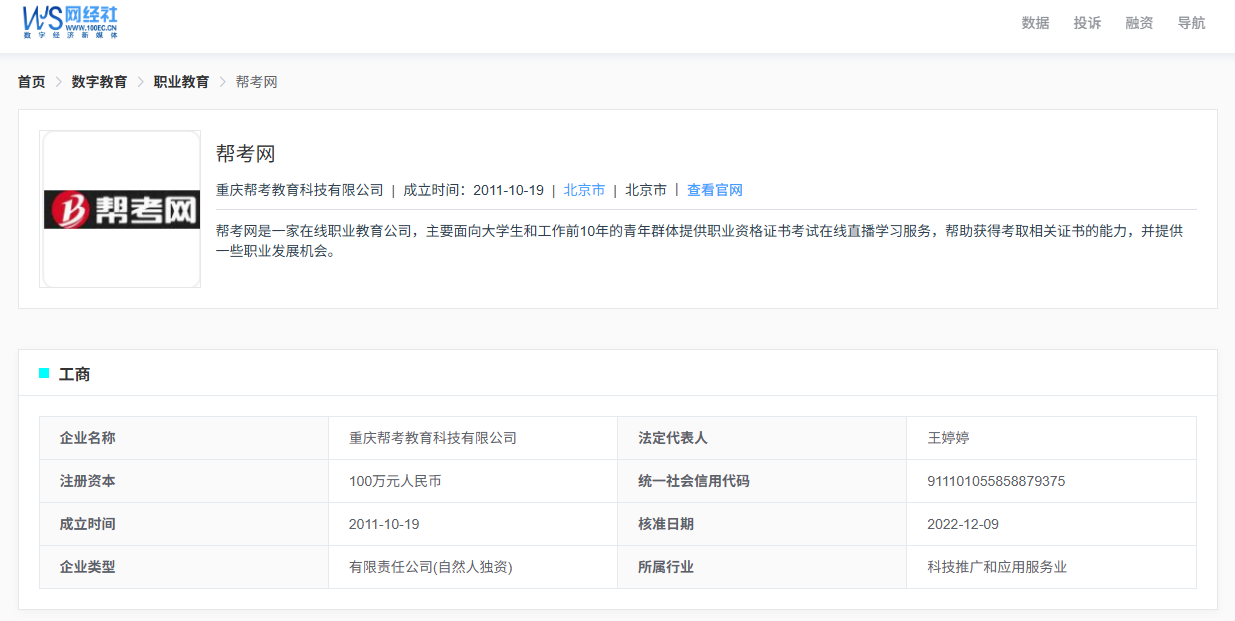Open 数字教育 breadcrumb link
This screenshot has height=621, width=1235.
pos(99,82)
